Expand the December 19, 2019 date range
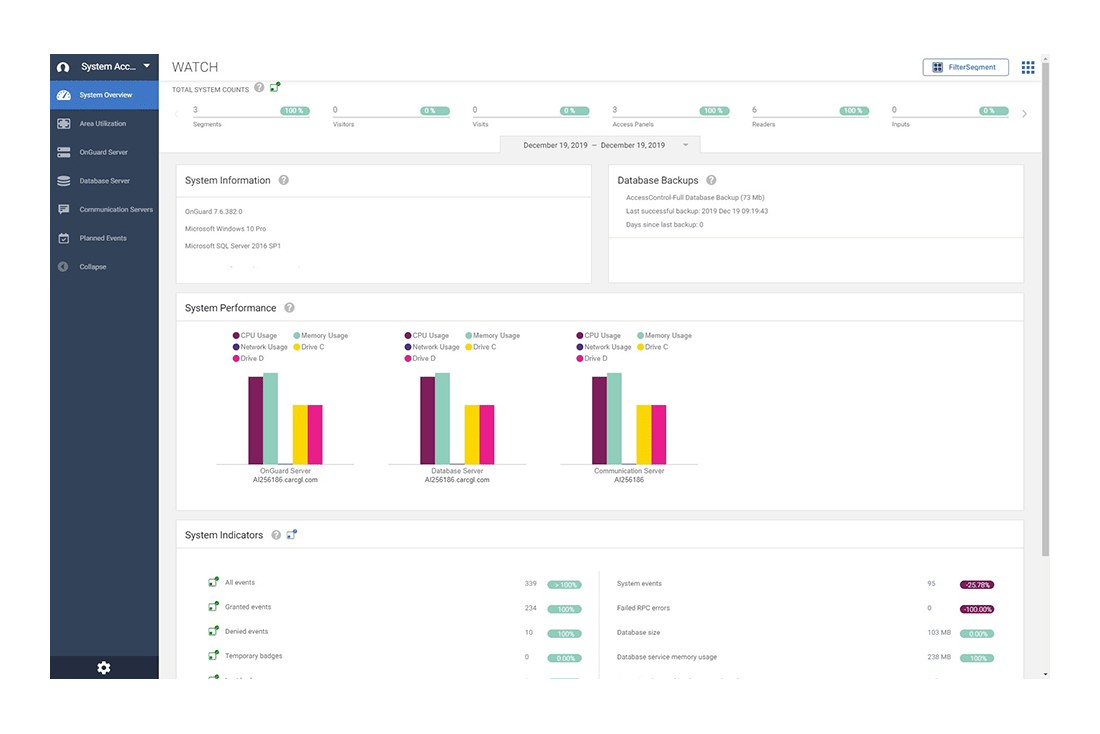The width and height of the screenshot is (1100, 734). (x=600, y=146)
